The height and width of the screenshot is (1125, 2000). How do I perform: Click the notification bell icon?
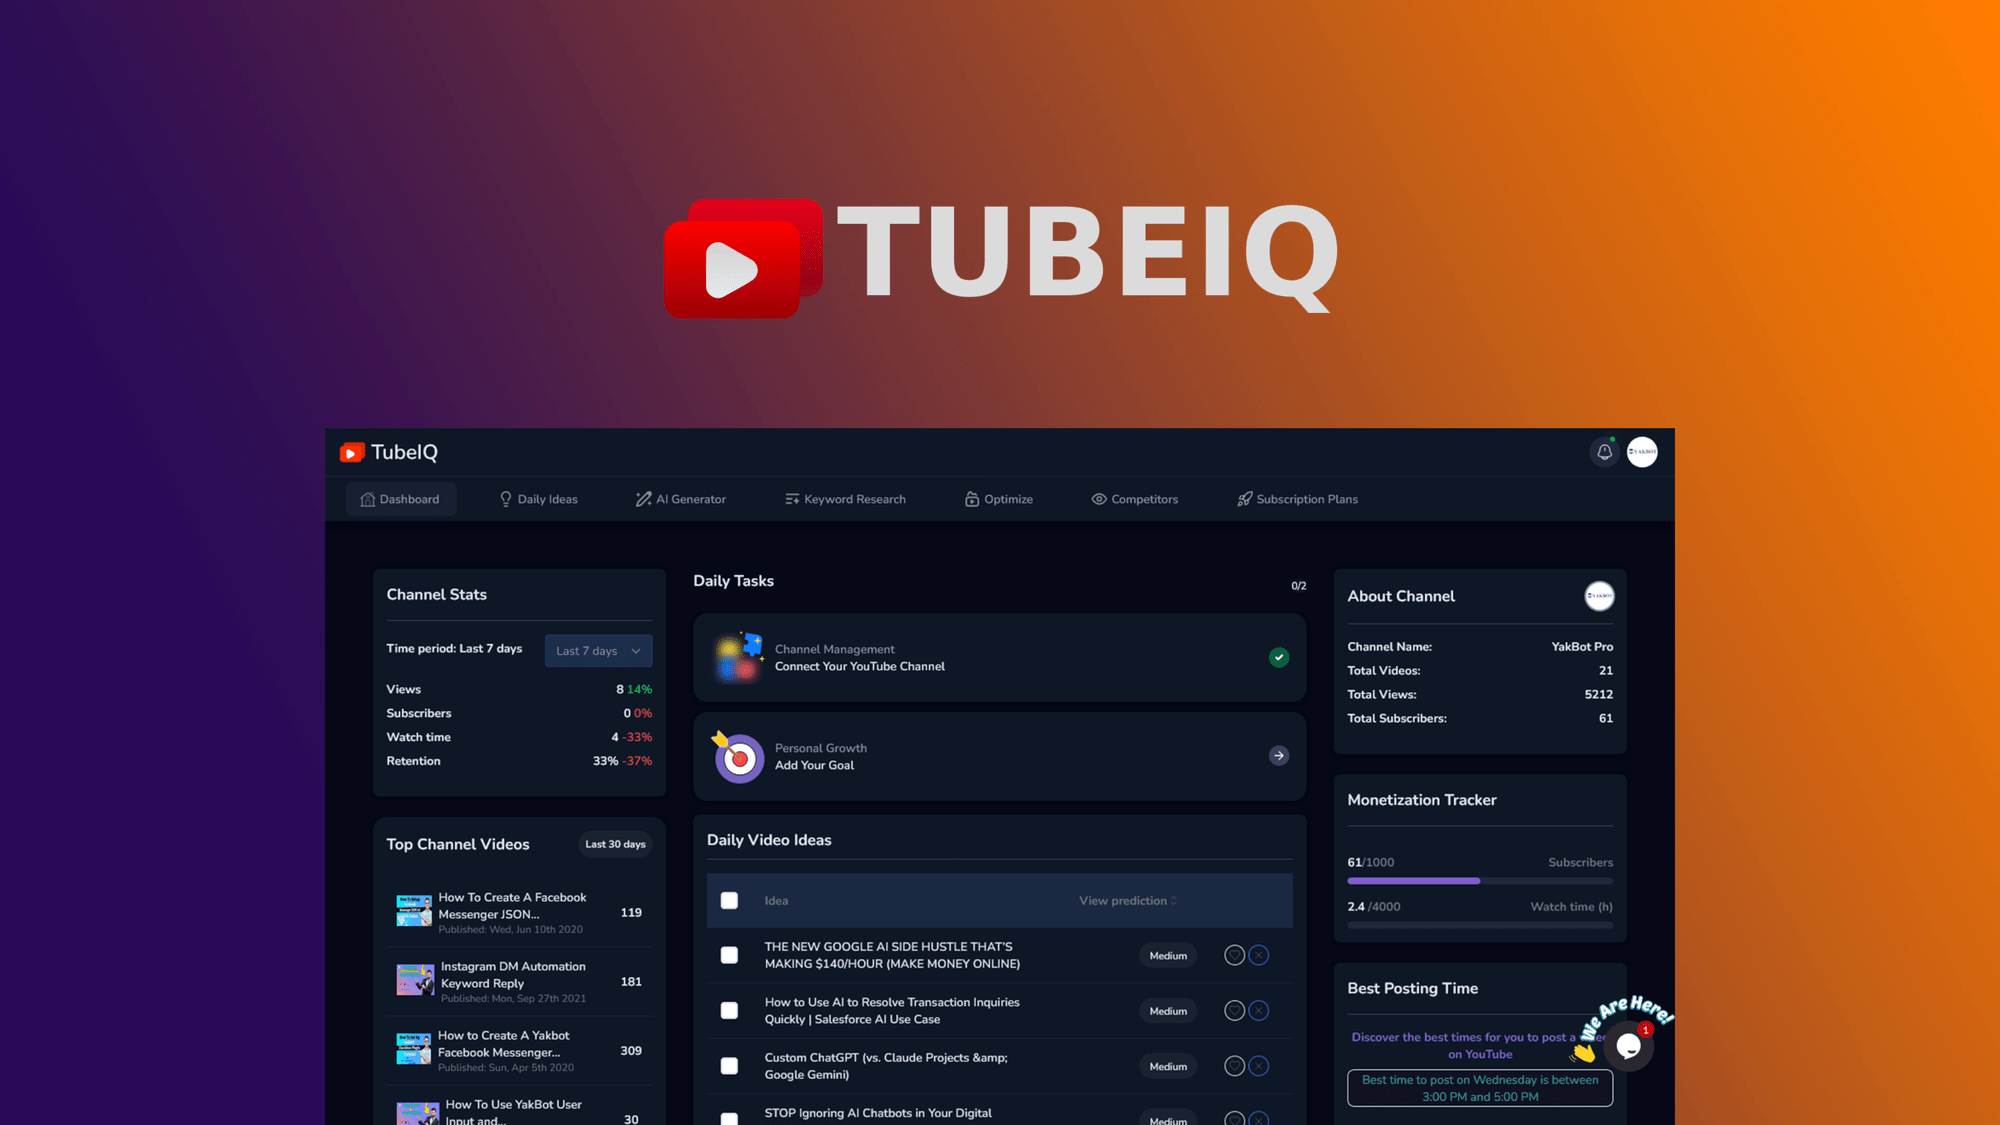[1602, 451]
